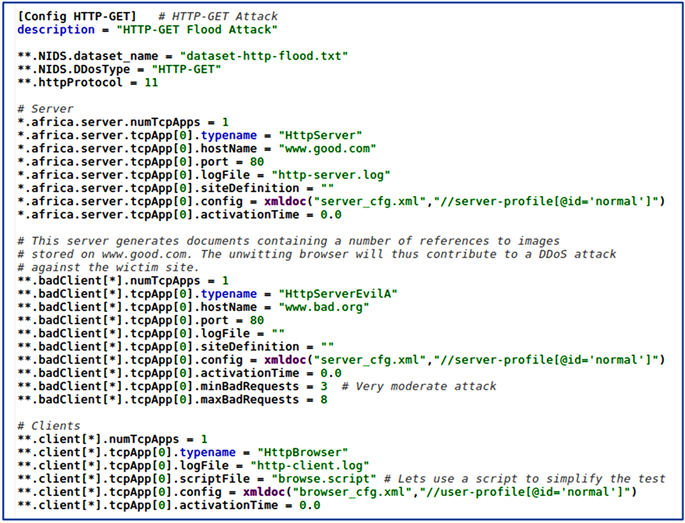Click the africa server siteDefinition line
Screen dimensions: 685x523
tap(176, 188)
